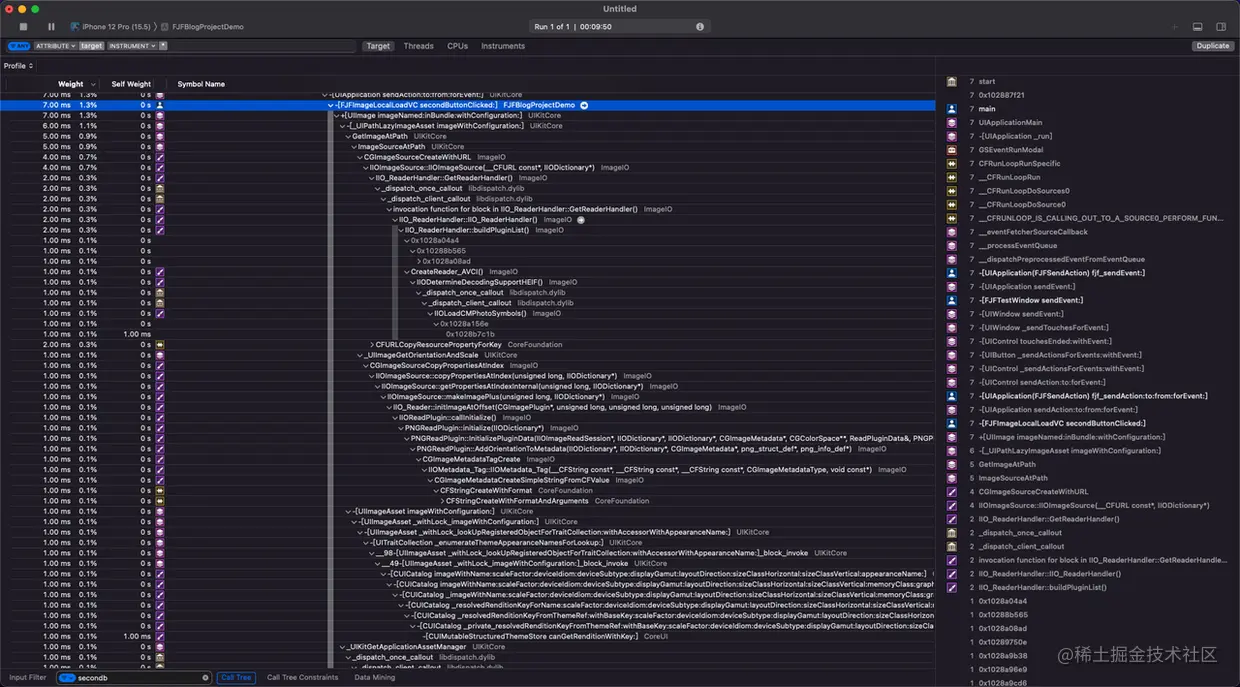The height and width of the screenshot is (687, 1240).
Task: Collapse the secondButtonClicked tree row
Action: tap(332, 105)
